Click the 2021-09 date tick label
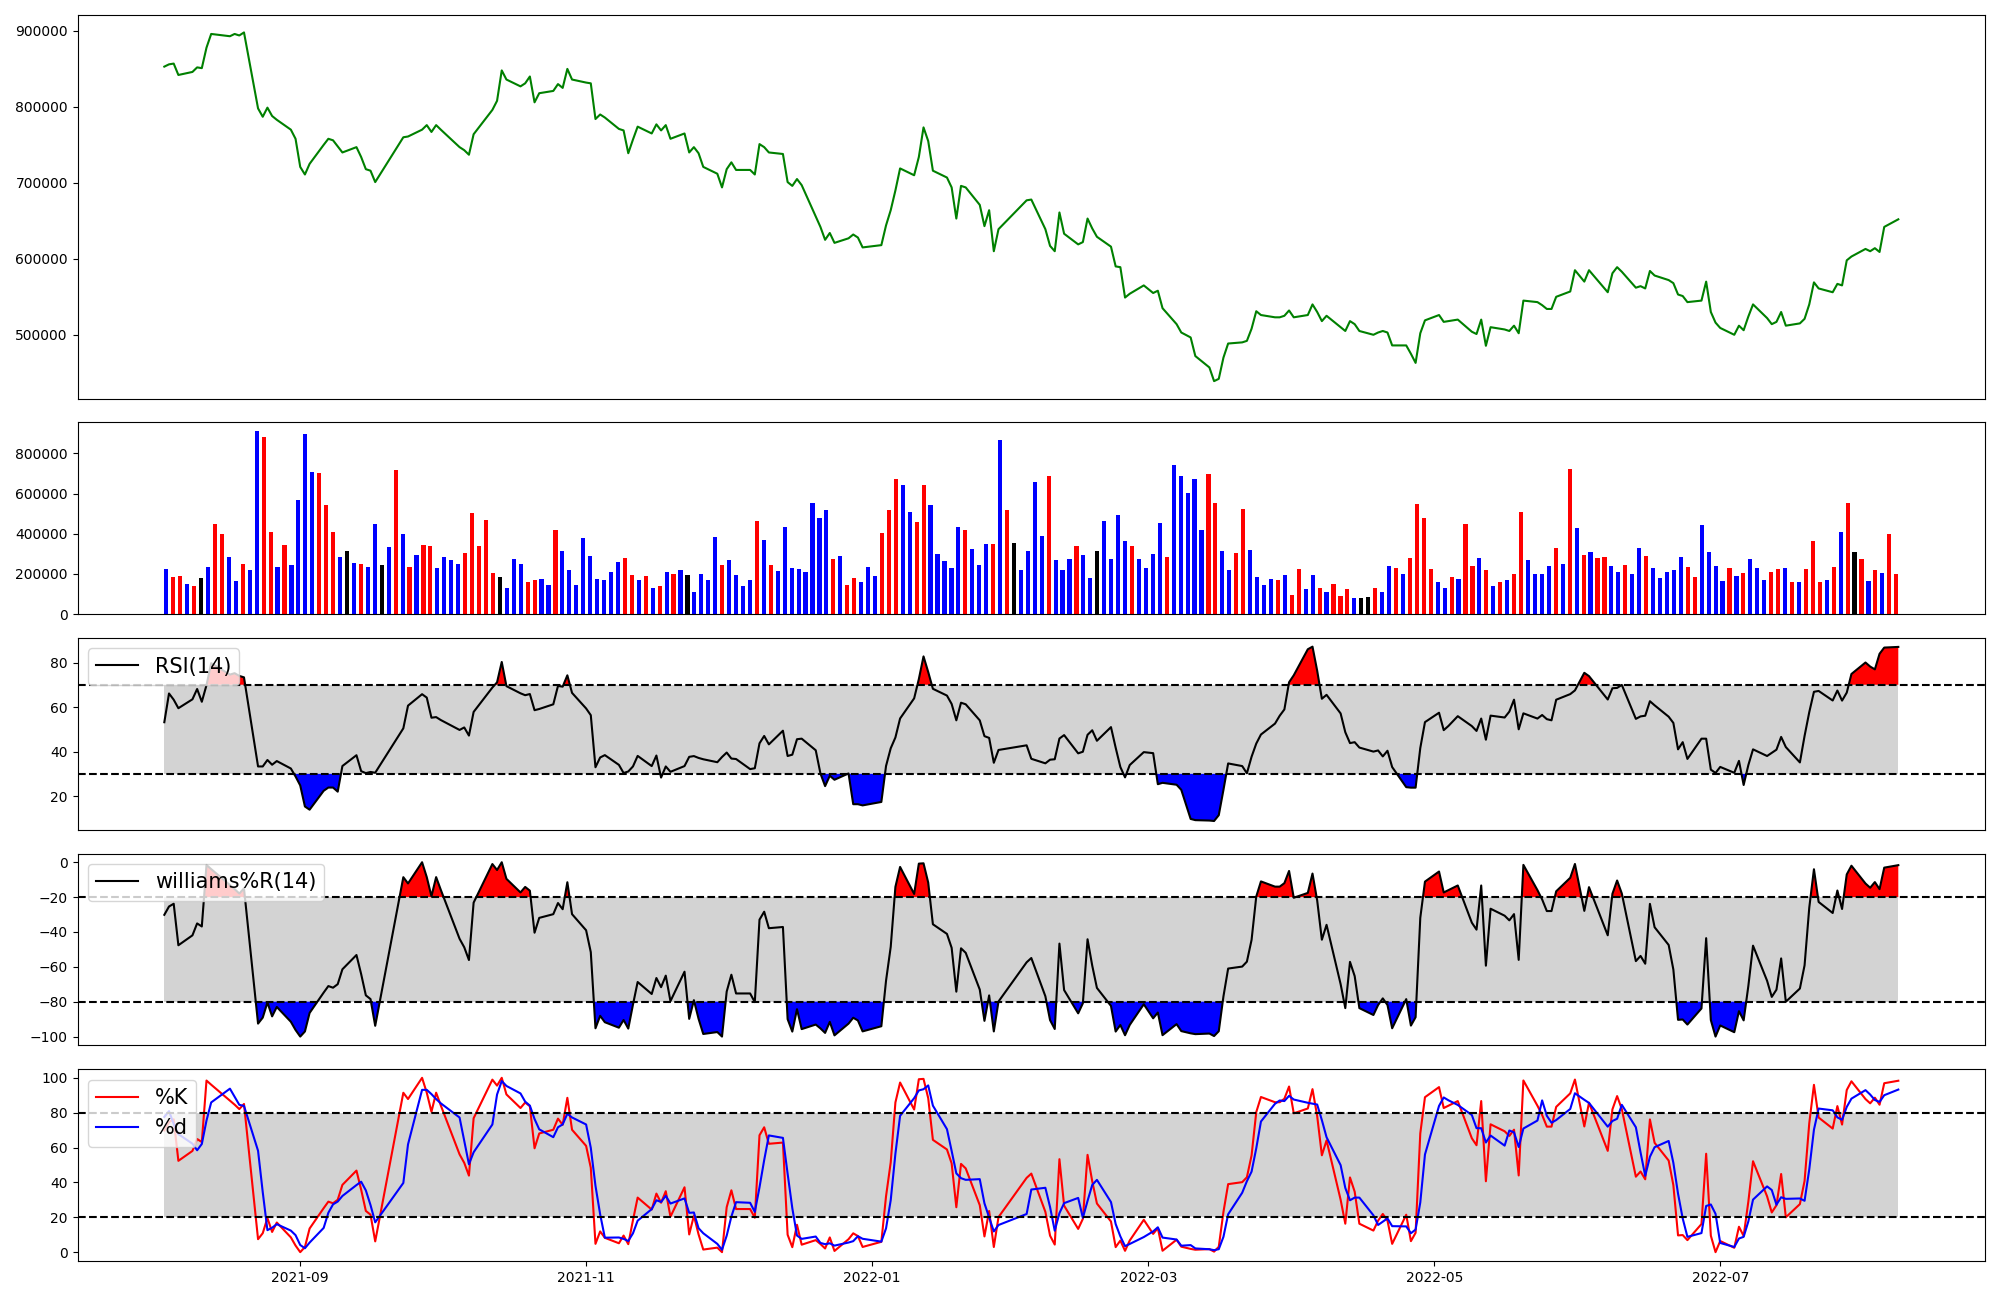The width and height of the screenshot is (2000, 1300). tap(299, 1277)
